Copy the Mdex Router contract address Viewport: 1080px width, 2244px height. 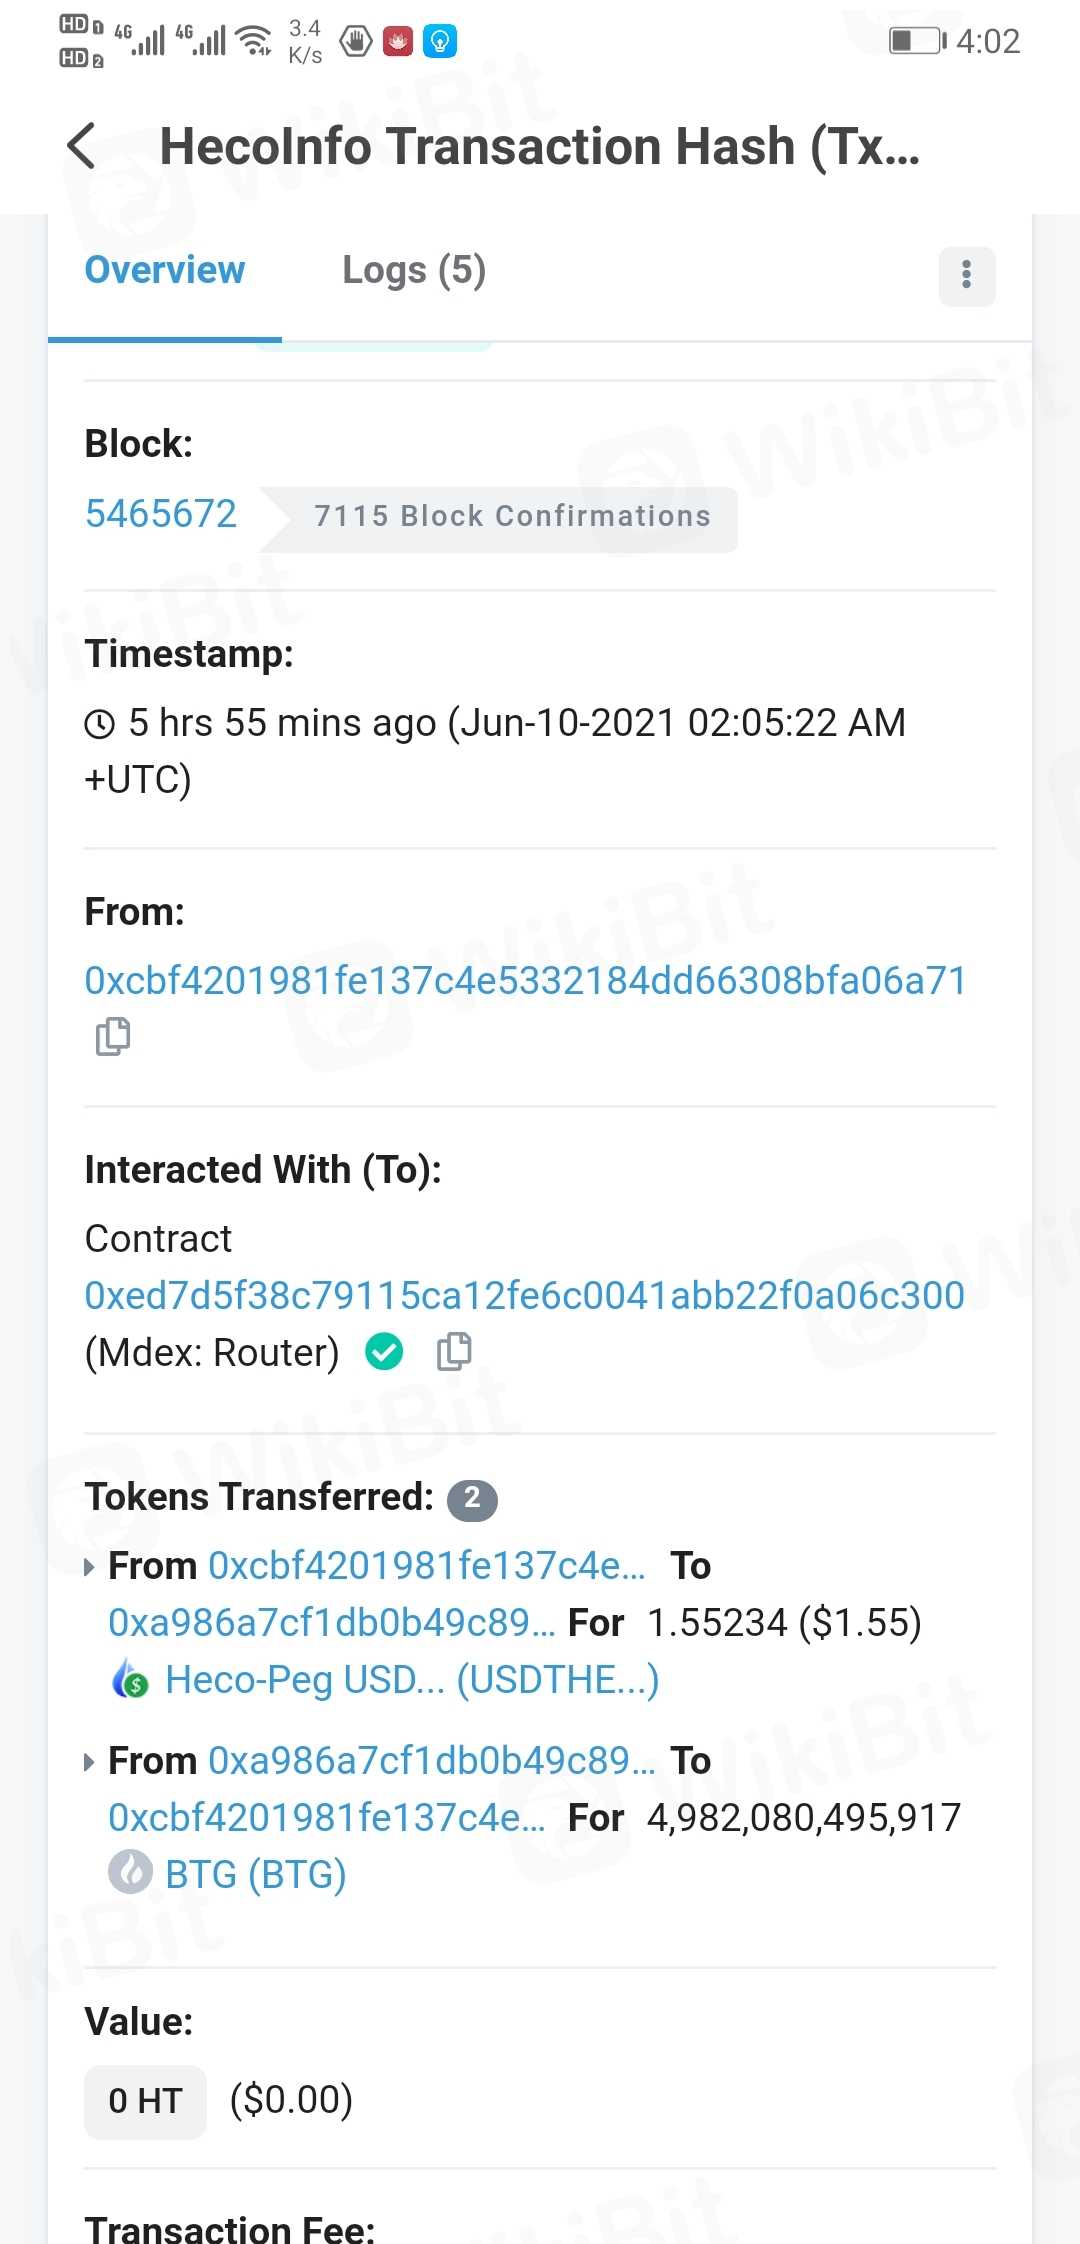point(454,1352)
